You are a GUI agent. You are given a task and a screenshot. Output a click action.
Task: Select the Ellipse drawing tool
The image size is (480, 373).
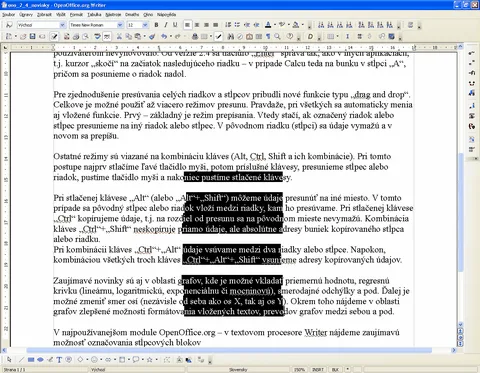[x=40, y=360]
